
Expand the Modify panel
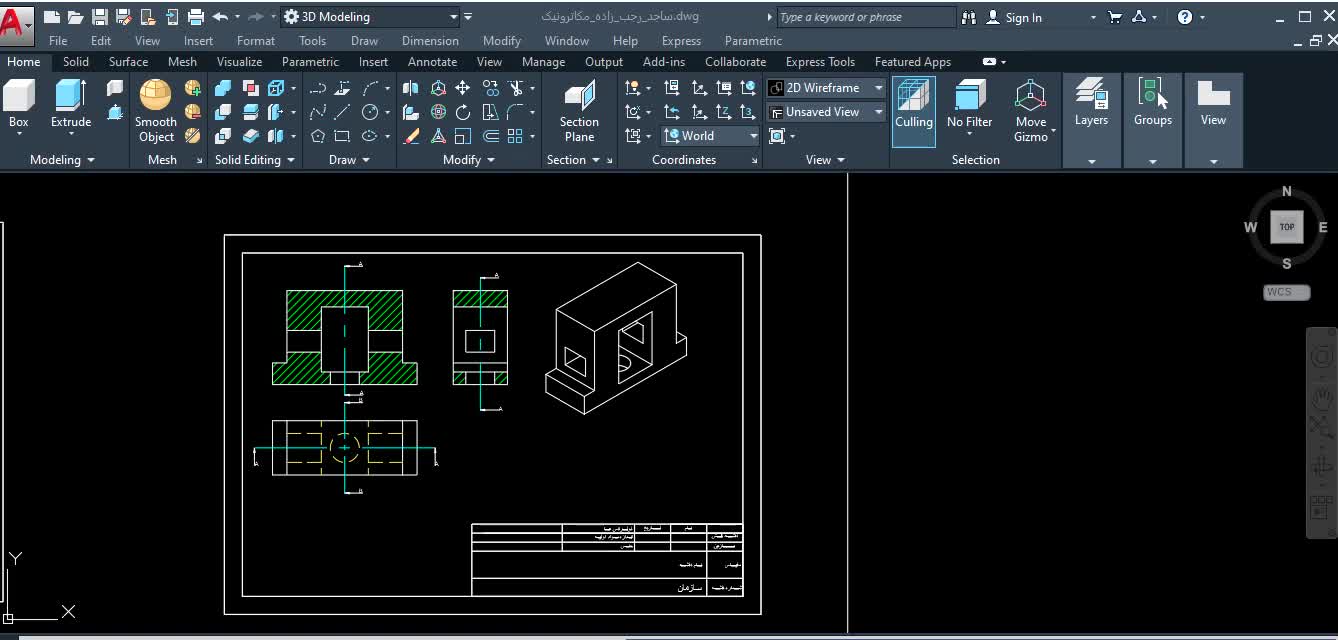pyautogui.click(x=468, y=160)
